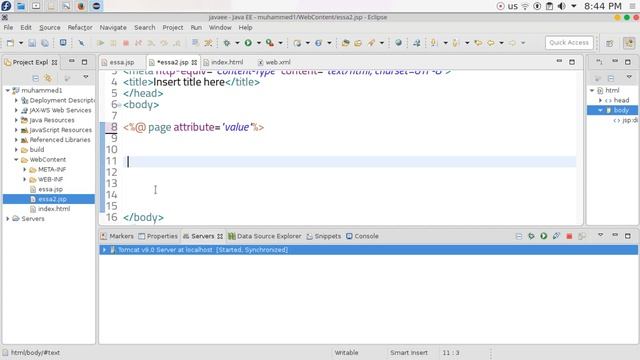Close the essa2.jsp editor tab
The image size is (640, 360).
pyautogui.click(x=194, y=62)
